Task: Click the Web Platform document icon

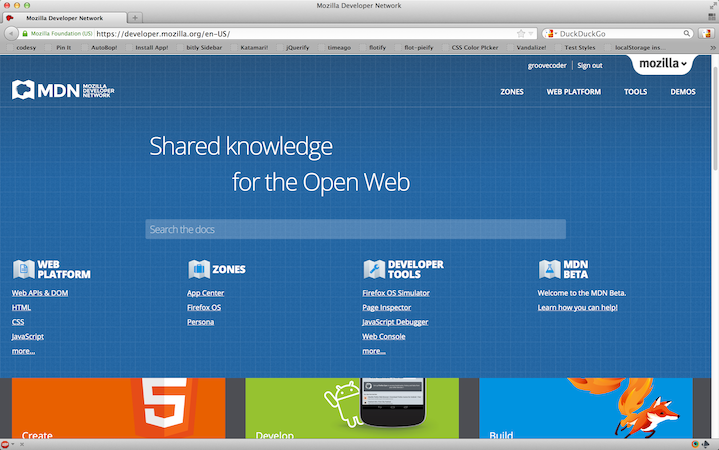Action: pyautogui.click(x=24, y=269)
